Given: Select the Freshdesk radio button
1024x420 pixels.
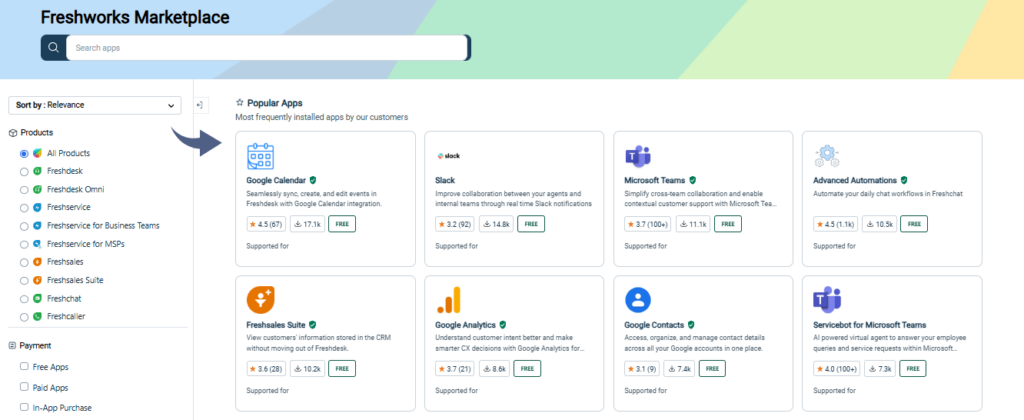Looking at the screenshot, I should [24, 171].
